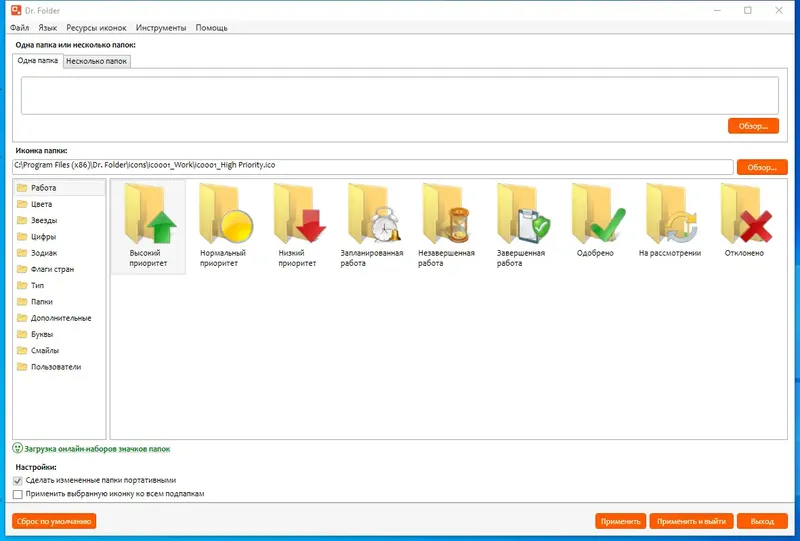800x541 pixels.
Task: Select the Запланированная работа alarm clock icon
Action: tap(372, 214)
